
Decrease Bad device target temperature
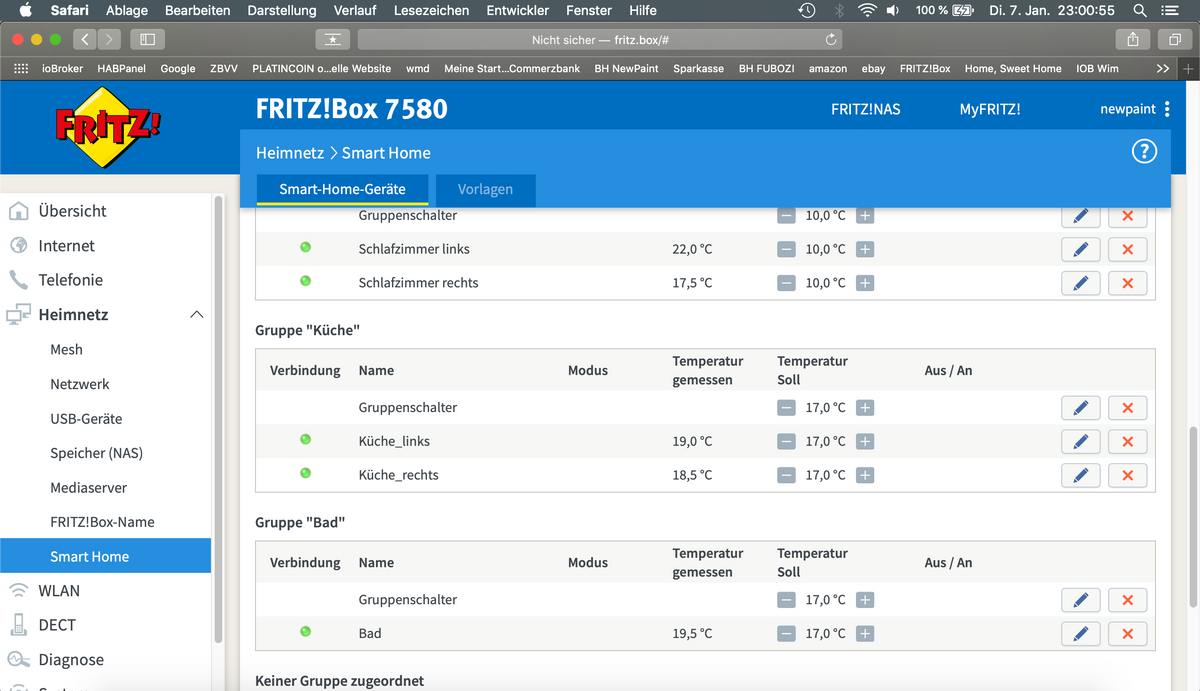(x=787, y=633)
